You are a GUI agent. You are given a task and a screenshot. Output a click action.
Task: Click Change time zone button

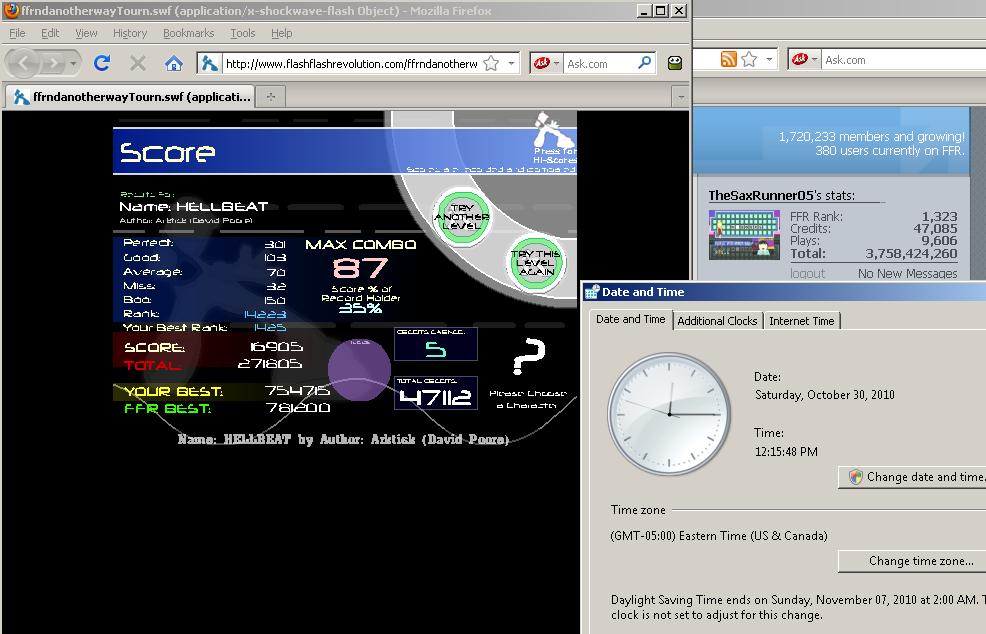921,560
